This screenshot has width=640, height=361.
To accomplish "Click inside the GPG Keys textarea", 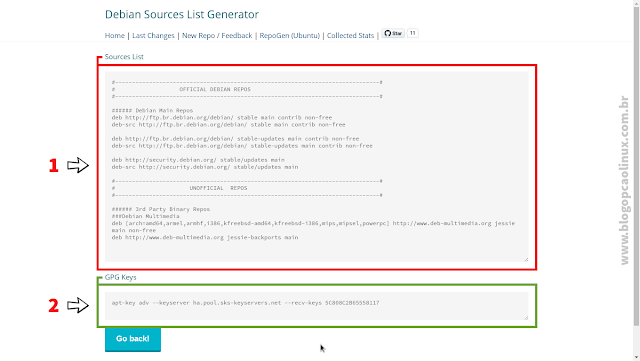I will (x=316, y=305).
